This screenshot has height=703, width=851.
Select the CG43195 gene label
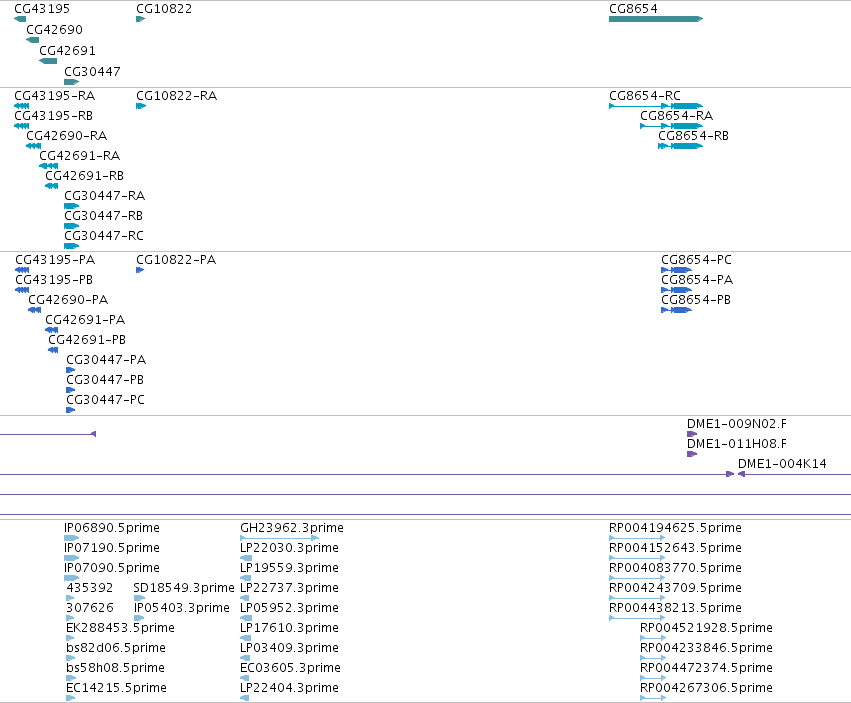42,9
